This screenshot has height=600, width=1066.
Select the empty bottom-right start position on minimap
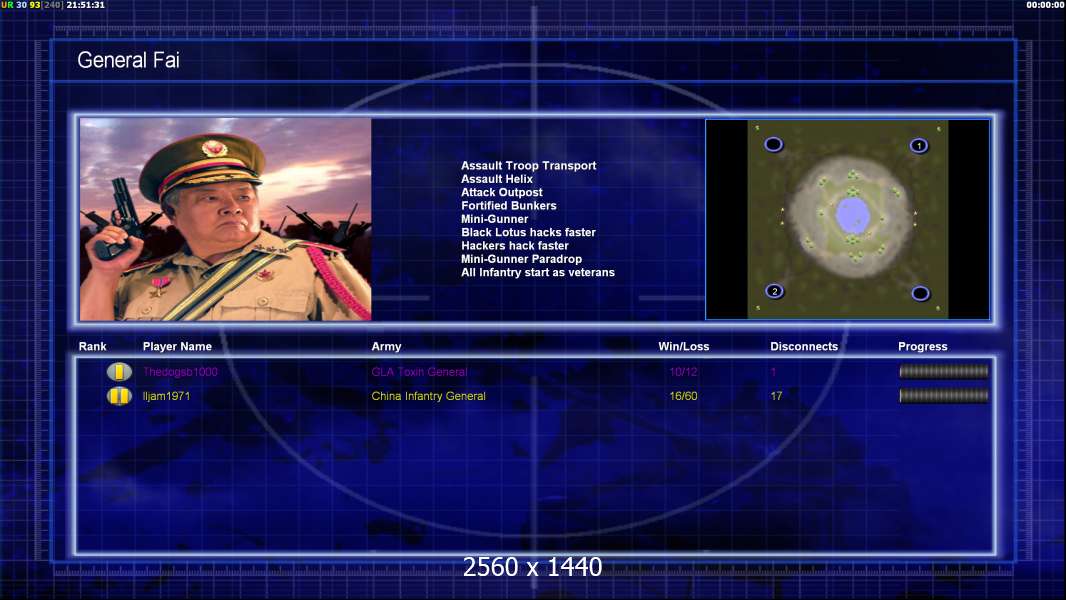point(920,293)
